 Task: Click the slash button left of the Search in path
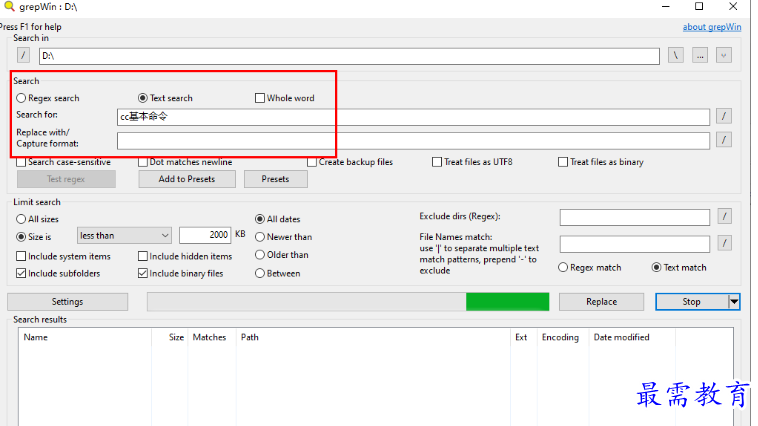pyautogui.click(x=23, y=55)
